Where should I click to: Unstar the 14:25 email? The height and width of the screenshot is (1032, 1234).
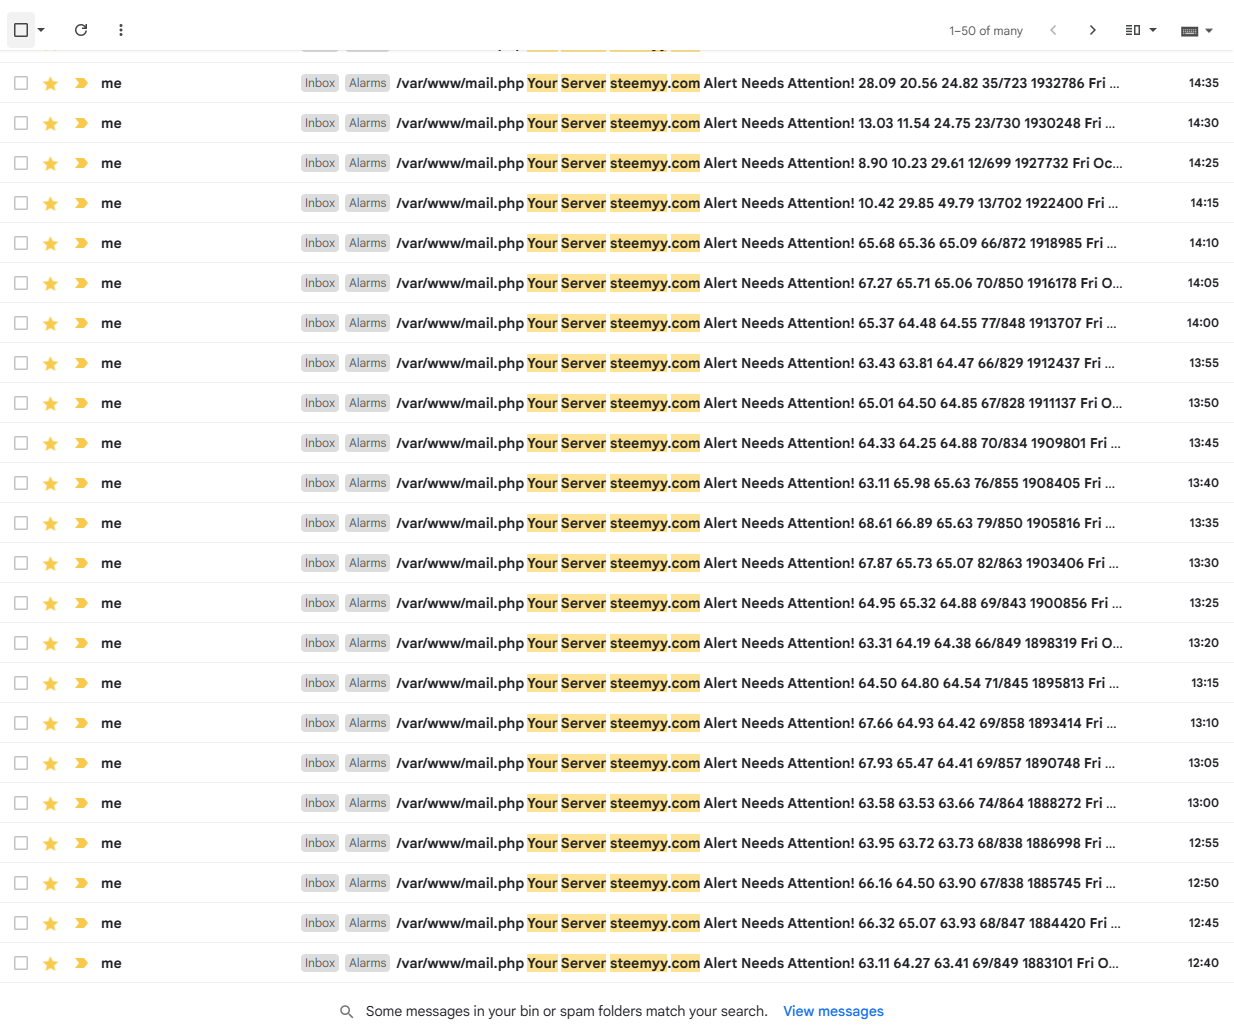coord(50,163)
